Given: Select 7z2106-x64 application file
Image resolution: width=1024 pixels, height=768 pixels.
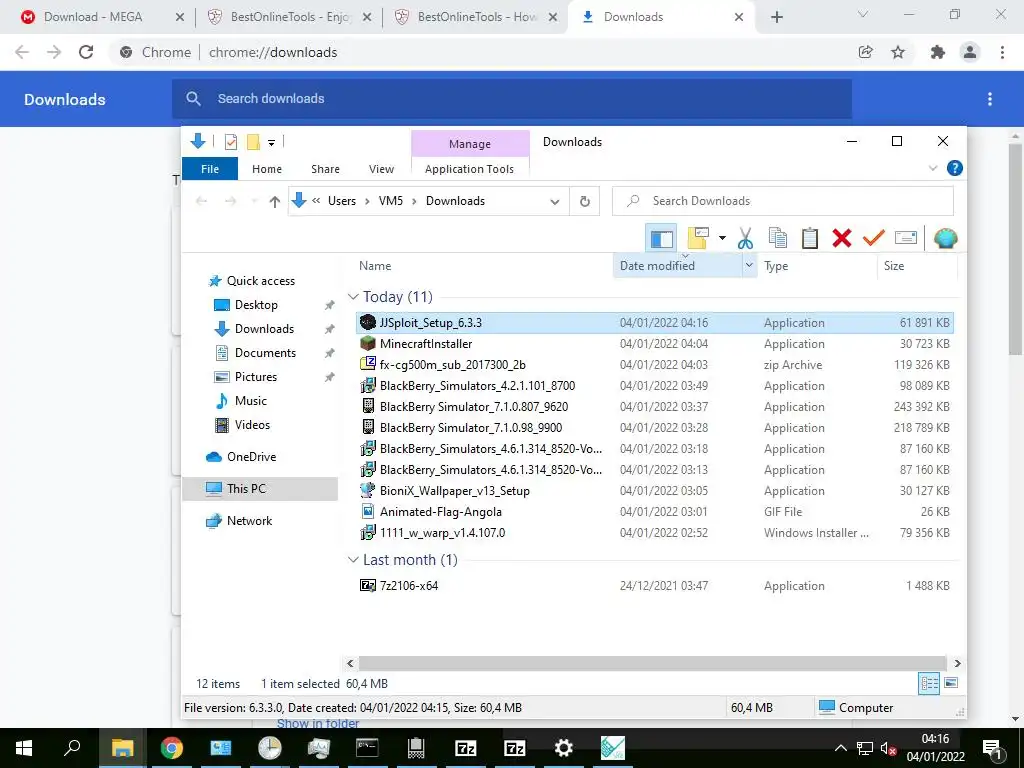Looking at the screenshot, I should click(654, 585).
